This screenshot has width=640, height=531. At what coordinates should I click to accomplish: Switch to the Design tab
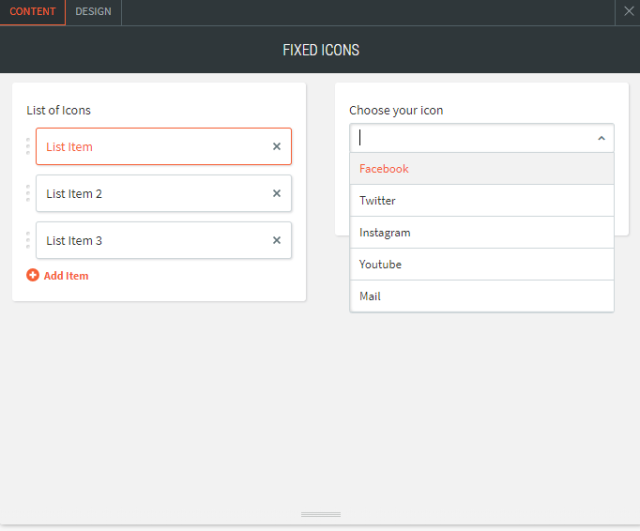click(x=93, y=12)
